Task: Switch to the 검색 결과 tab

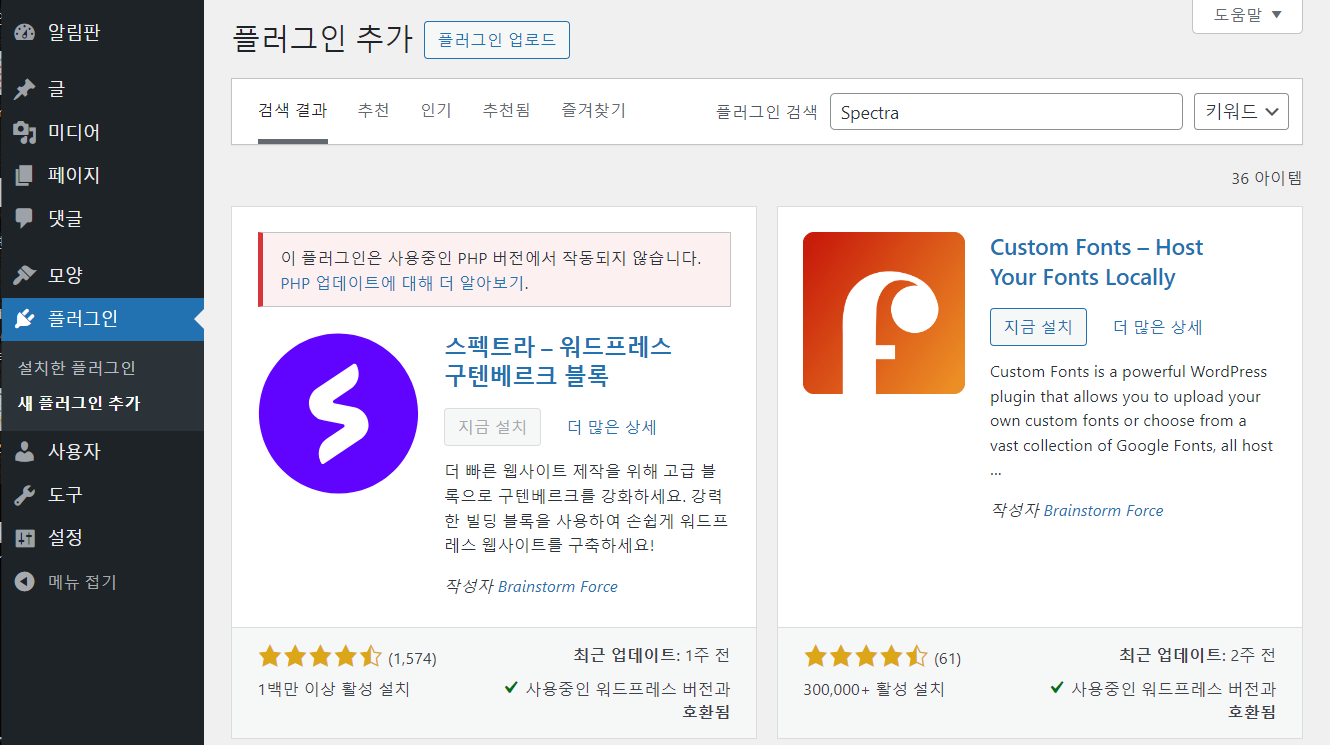Action: coord(292,111)
